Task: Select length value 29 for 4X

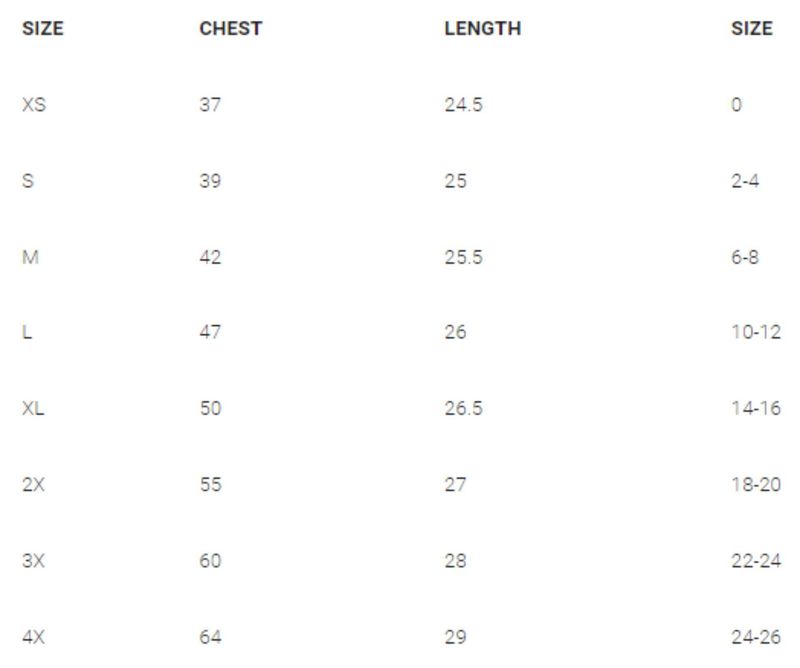Action: [455, 637]
